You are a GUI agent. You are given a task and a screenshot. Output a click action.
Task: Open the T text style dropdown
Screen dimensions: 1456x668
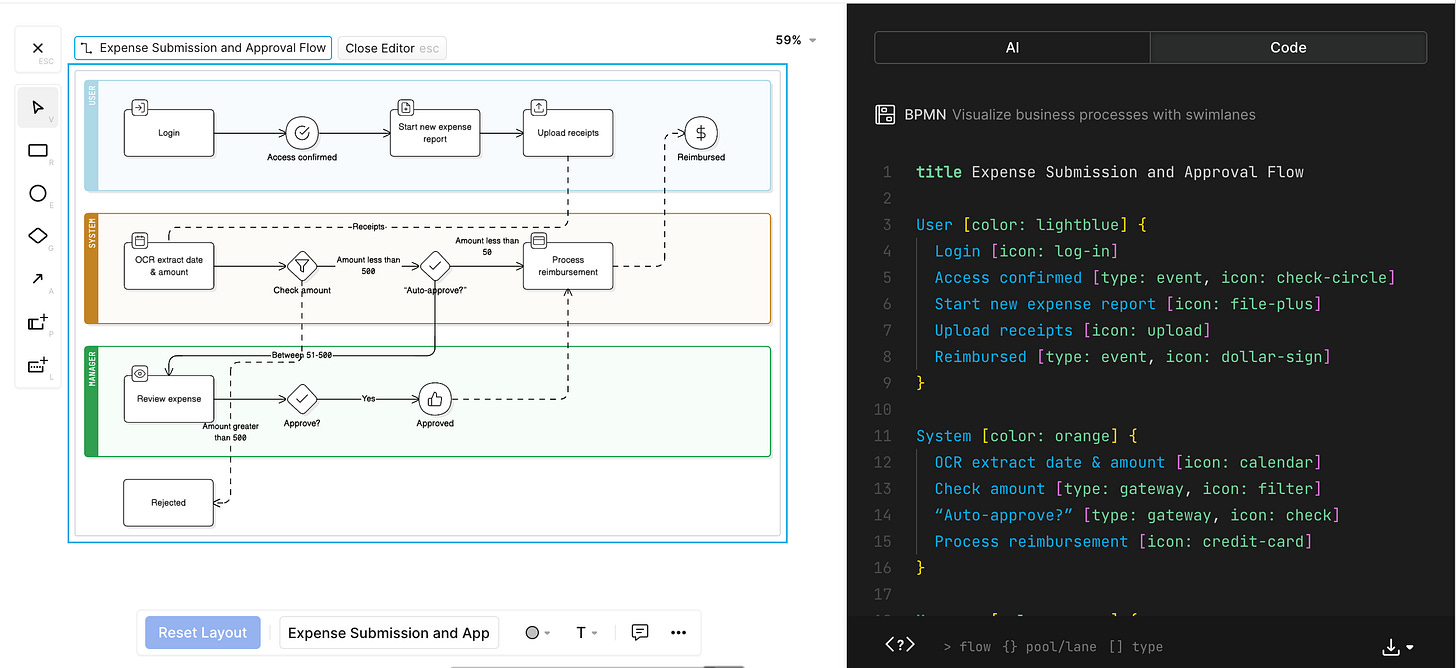(x=587, y=632)
